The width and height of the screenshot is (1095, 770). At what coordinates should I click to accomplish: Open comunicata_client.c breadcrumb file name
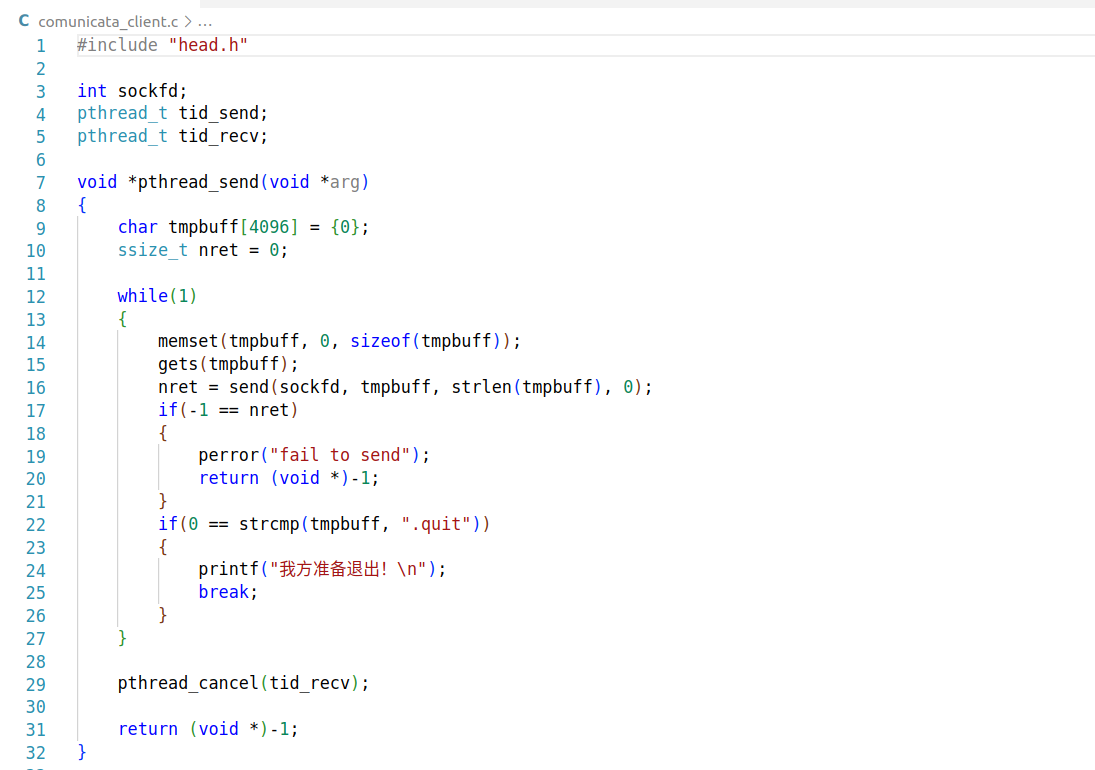[x=108, y=22]
